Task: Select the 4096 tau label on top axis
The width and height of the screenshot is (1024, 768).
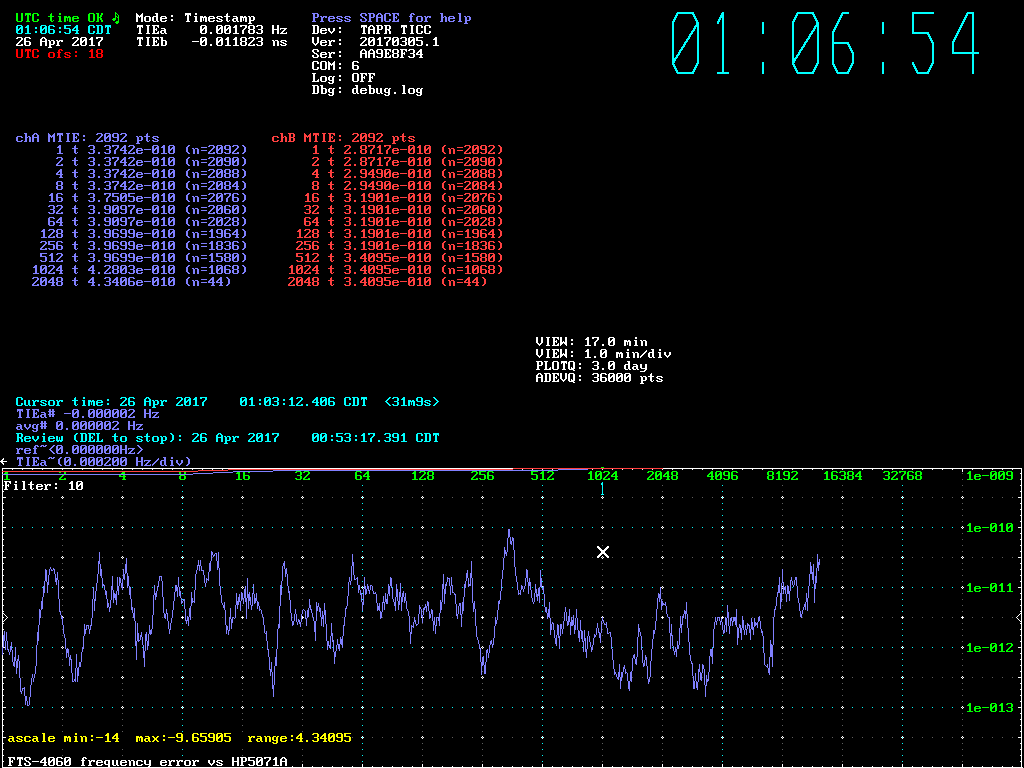Action: click(722, 476)
